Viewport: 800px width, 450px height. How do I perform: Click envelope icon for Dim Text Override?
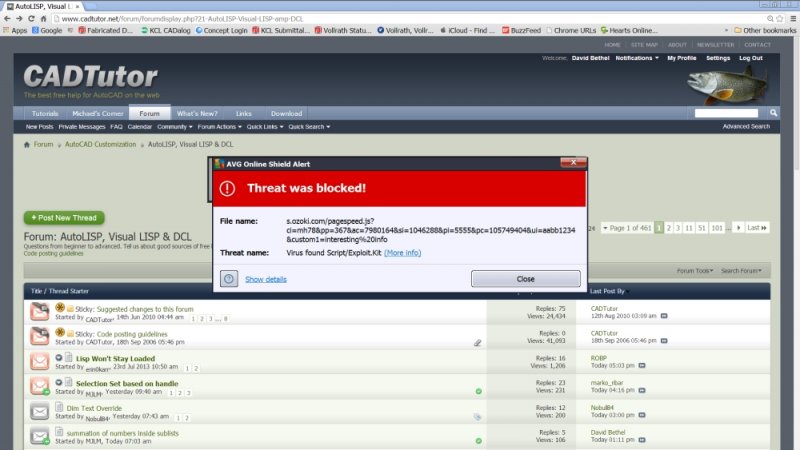(x=39, y=411)
